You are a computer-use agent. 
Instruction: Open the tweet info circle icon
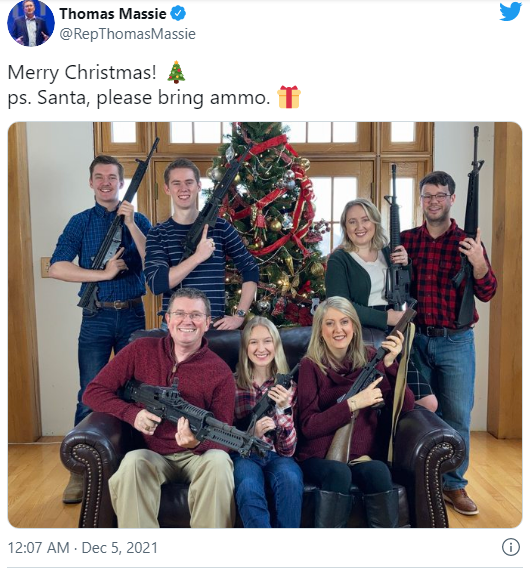tap(511, 547)
